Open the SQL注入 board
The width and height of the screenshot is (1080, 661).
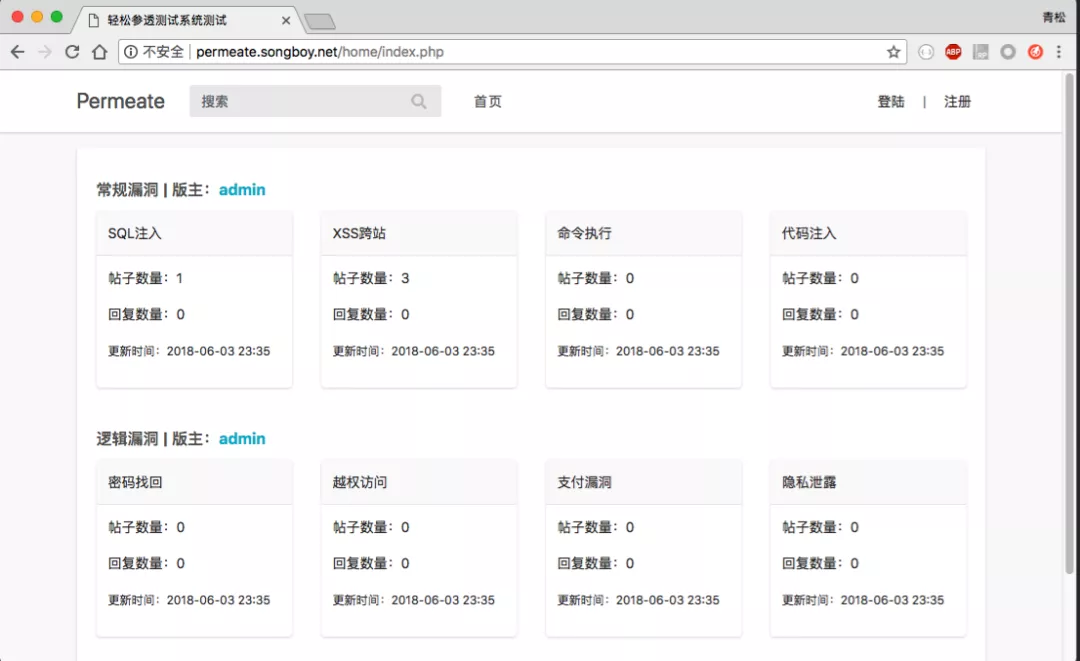tap(134, 233)
